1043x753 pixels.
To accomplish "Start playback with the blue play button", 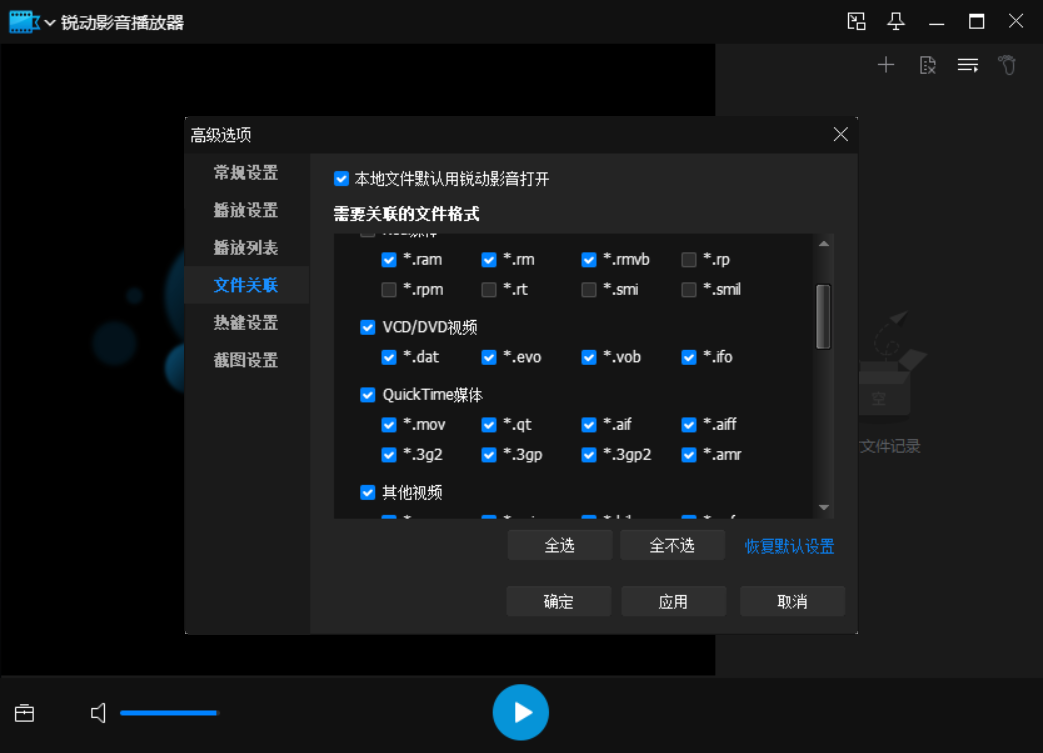I will [520, 712].
